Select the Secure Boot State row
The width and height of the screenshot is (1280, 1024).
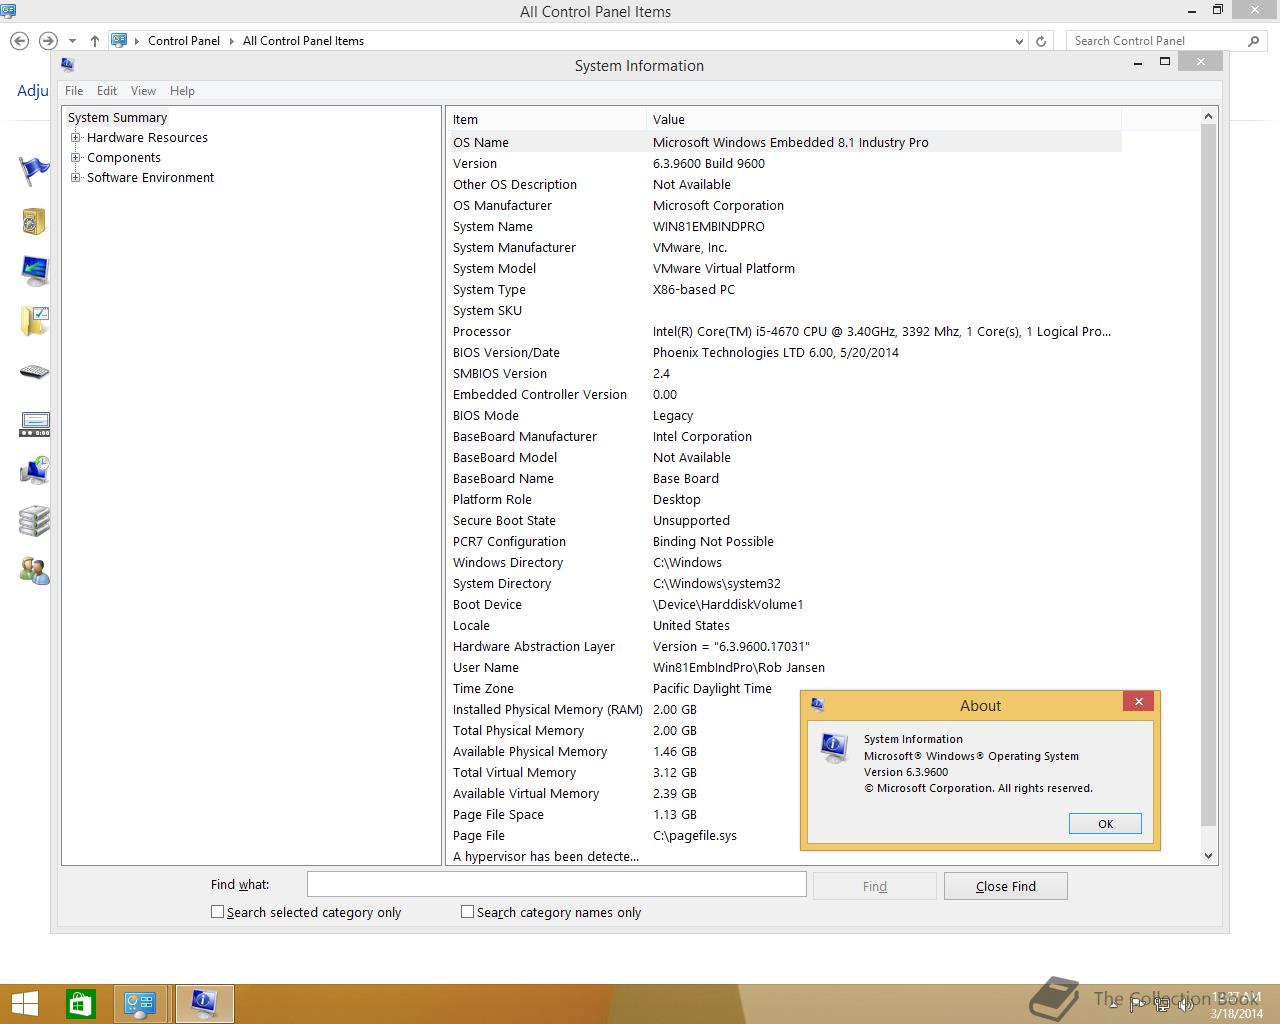[784, 520]
